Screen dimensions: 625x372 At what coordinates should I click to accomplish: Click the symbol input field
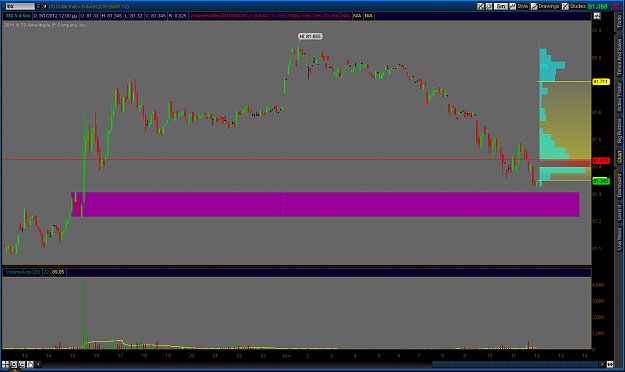point(20,6)
